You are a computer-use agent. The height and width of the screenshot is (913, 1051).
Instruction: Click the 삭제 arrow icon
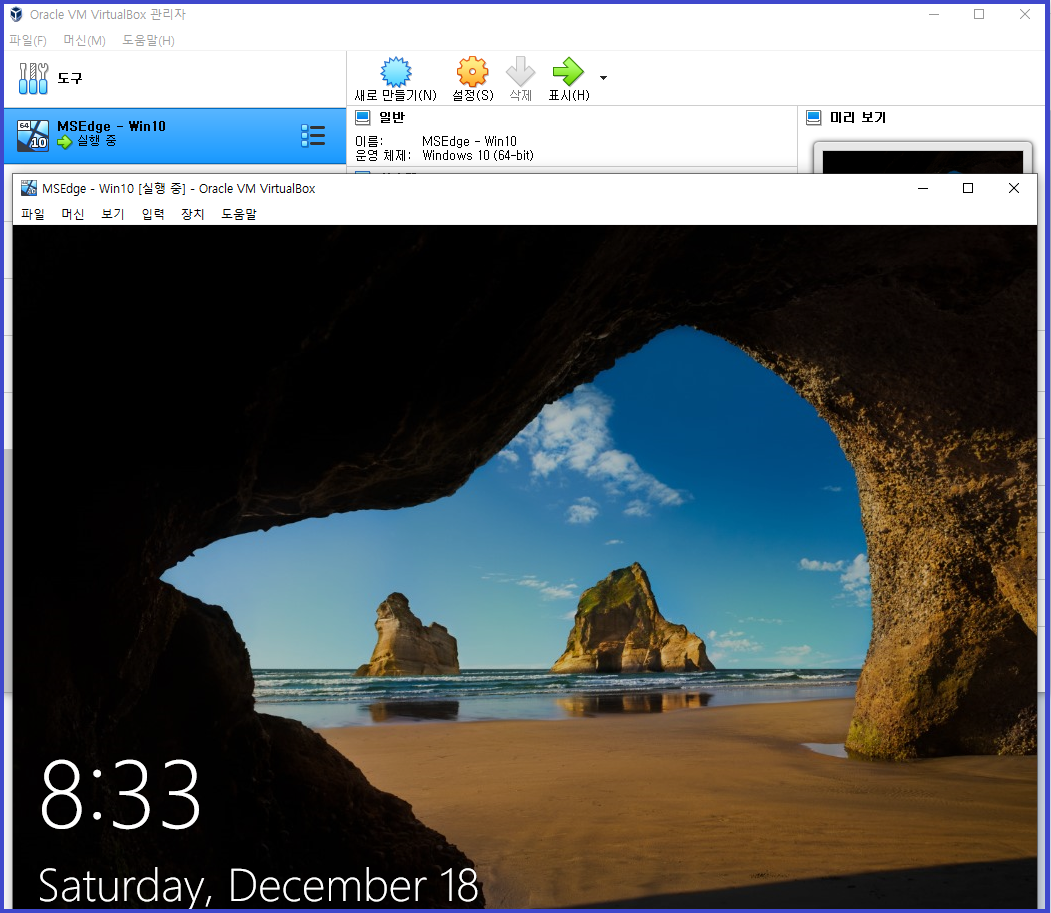tap(520, 71)
